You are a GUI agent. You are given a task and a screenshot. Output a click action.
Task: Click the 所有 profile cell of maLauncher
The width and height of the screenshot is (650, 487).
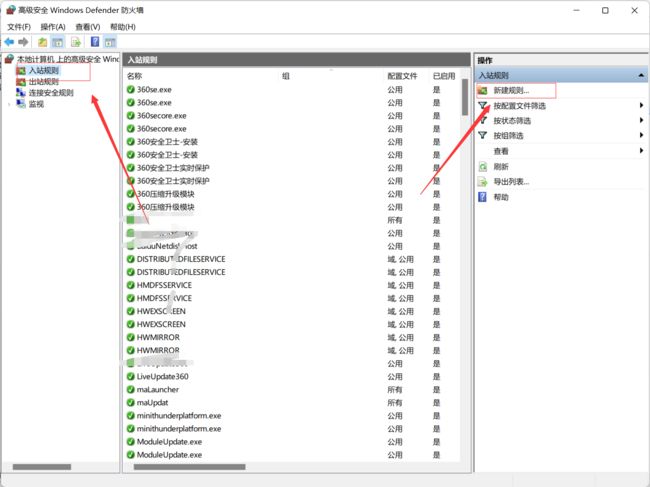coord(395,390)
